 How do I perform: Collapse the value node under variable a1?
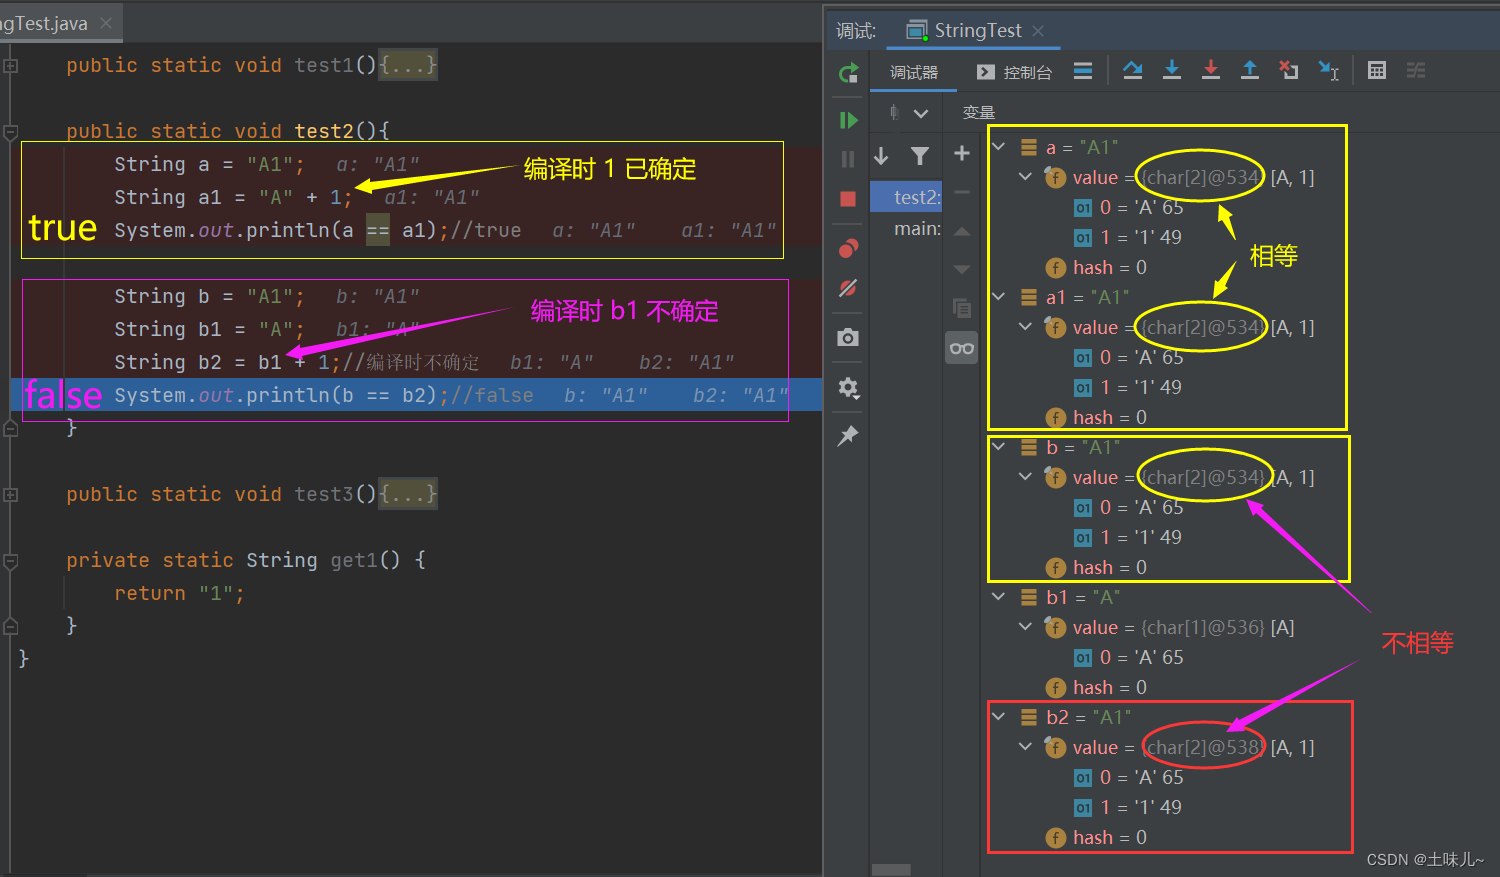tap(1025, 327)
